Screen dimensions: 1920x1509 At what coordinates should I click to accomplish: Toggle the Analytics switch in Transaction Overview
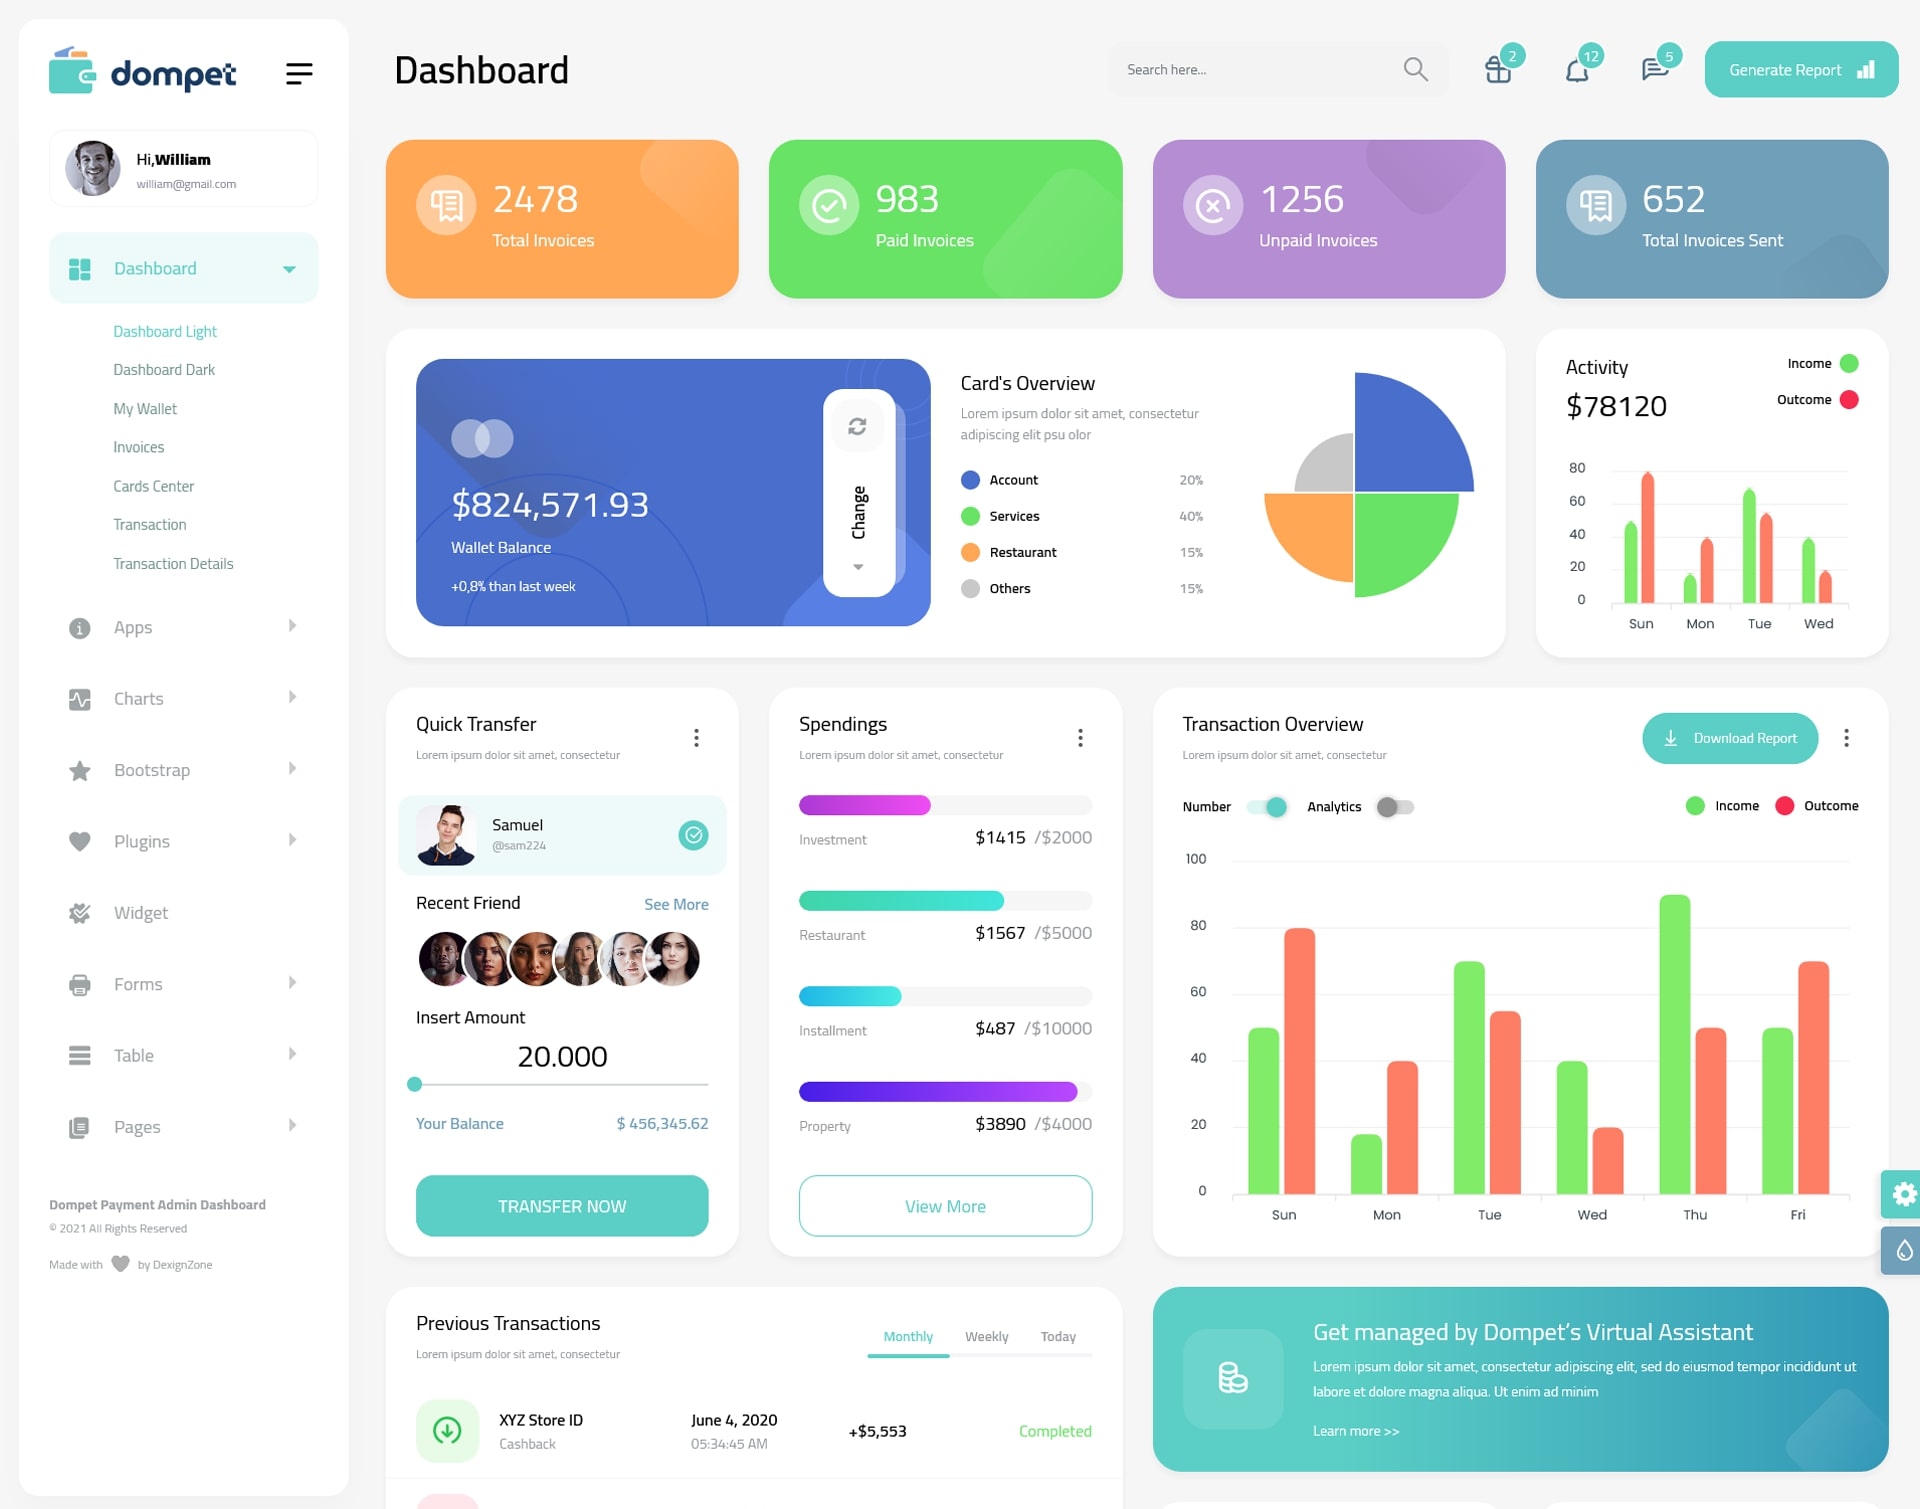point(1393,804)
